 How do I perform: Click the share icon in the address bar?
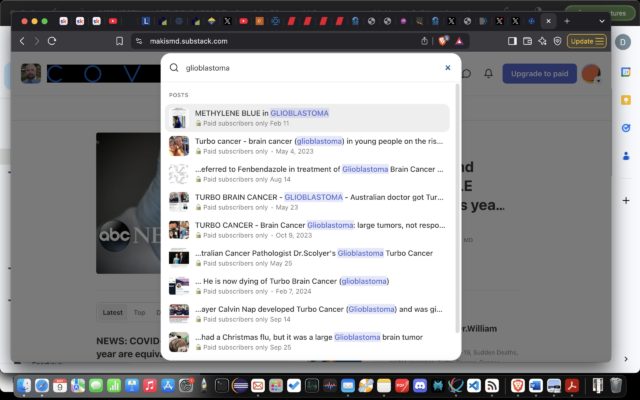point(424,41)
